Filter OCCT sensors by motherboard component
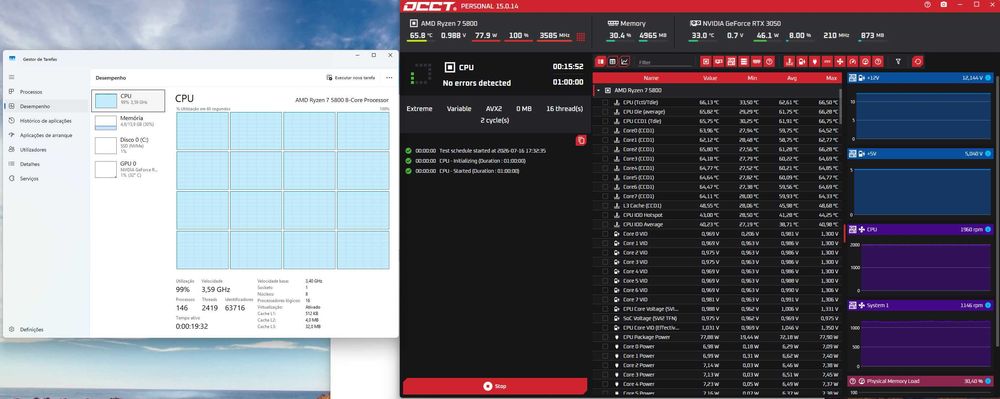1000x399 pixels. [732, 61]
